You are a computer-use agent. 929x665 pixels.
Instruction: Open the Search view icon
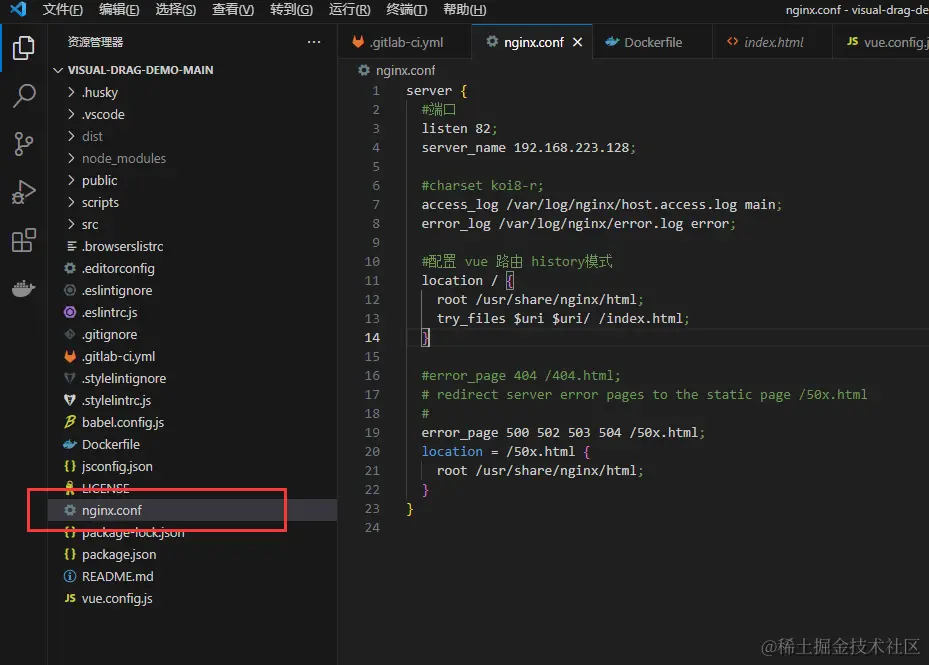24,95
